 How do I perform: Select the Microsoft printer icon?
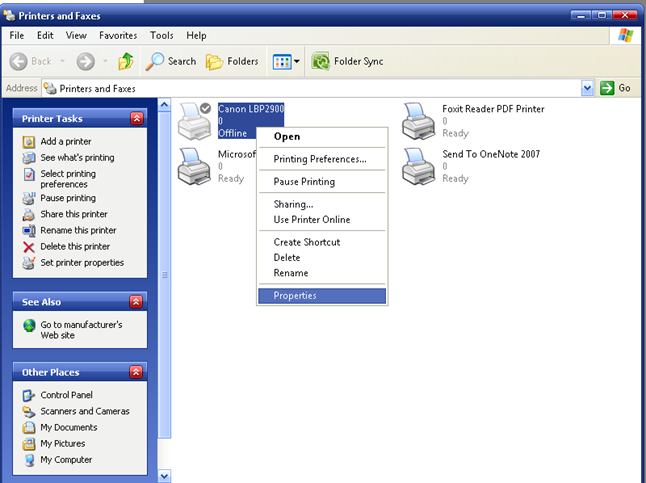pyautogui.click(x=194, y=166)
